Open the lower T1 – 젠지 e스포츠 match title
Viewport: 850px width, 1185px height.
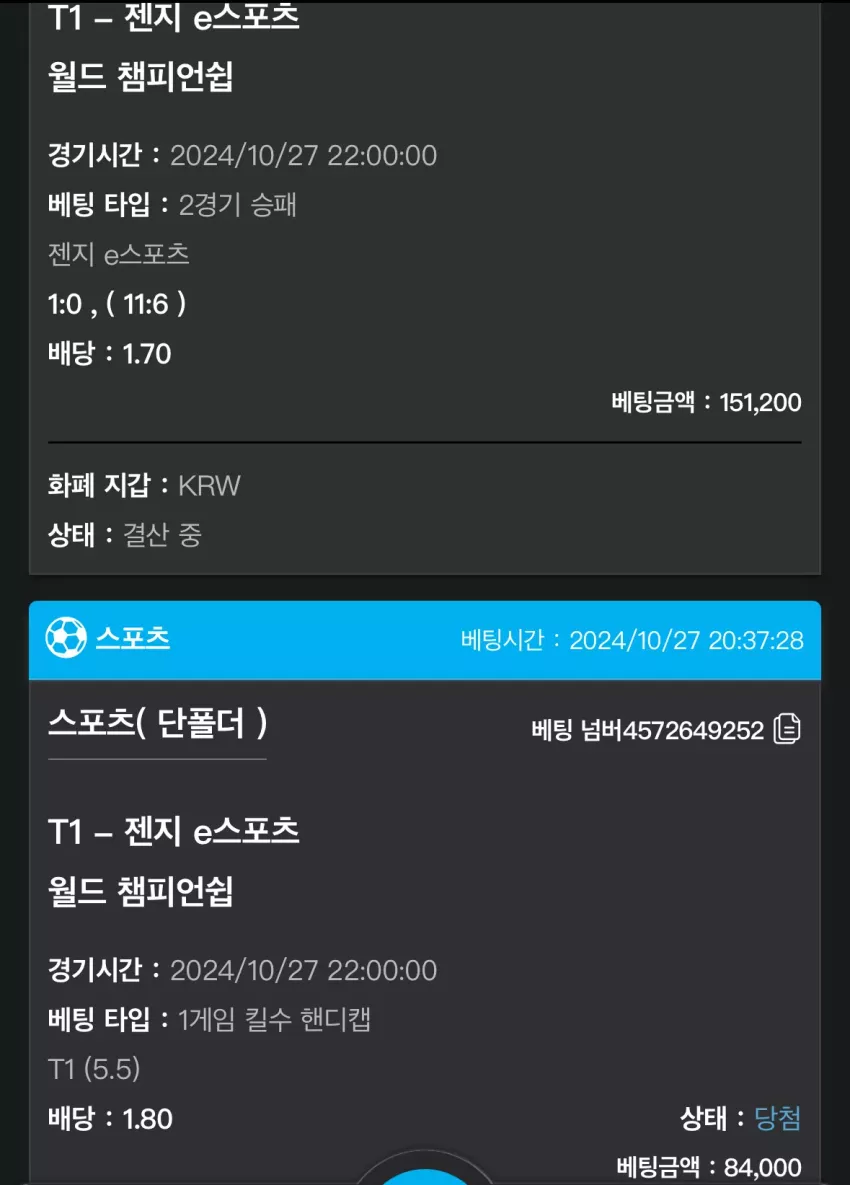pos(174,832)
